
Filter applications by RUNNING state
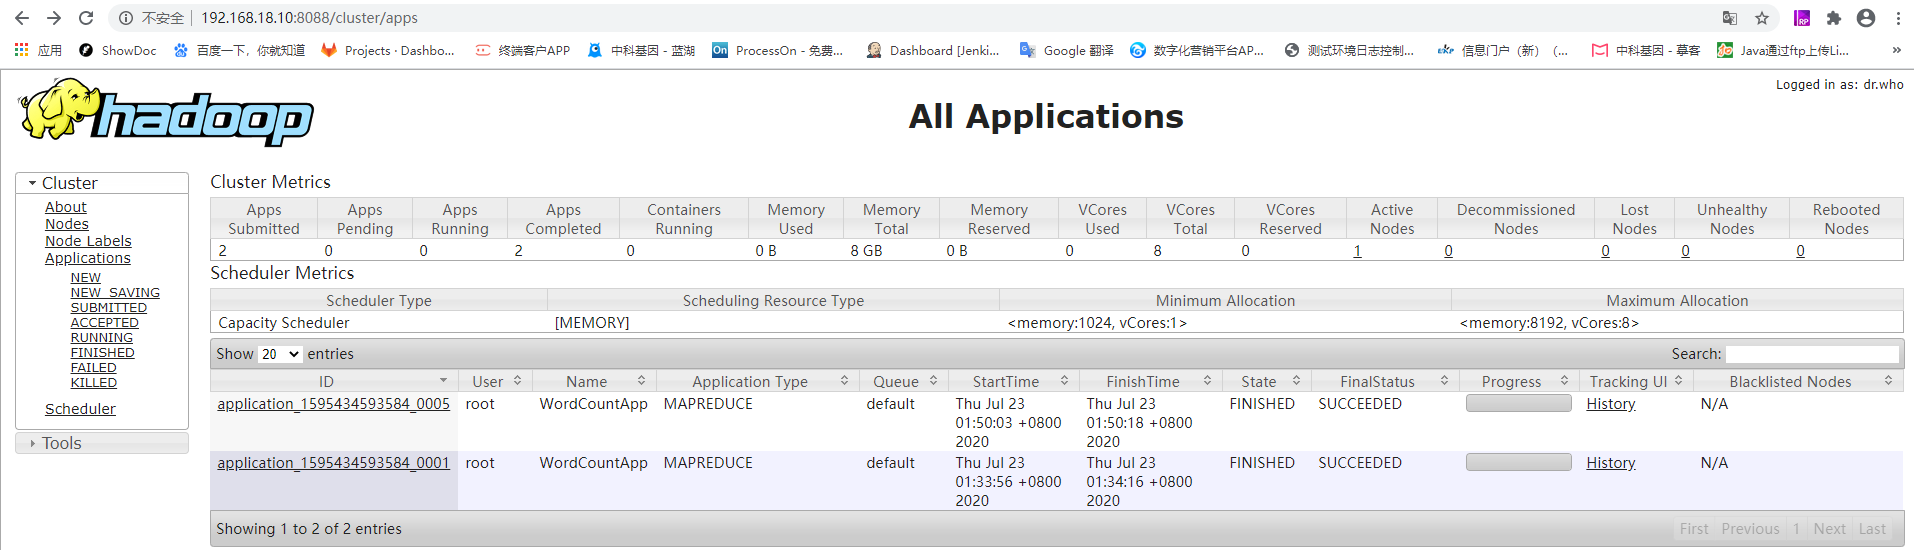(102, 338)
